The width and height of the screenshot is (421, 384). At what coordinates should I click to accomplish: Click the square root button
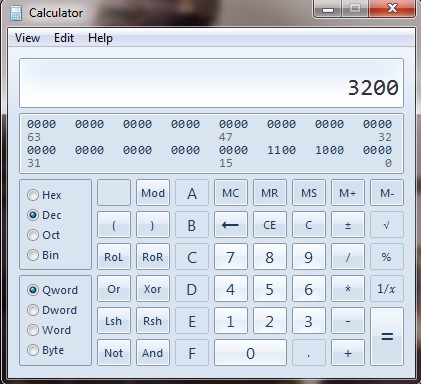[387, 225]
